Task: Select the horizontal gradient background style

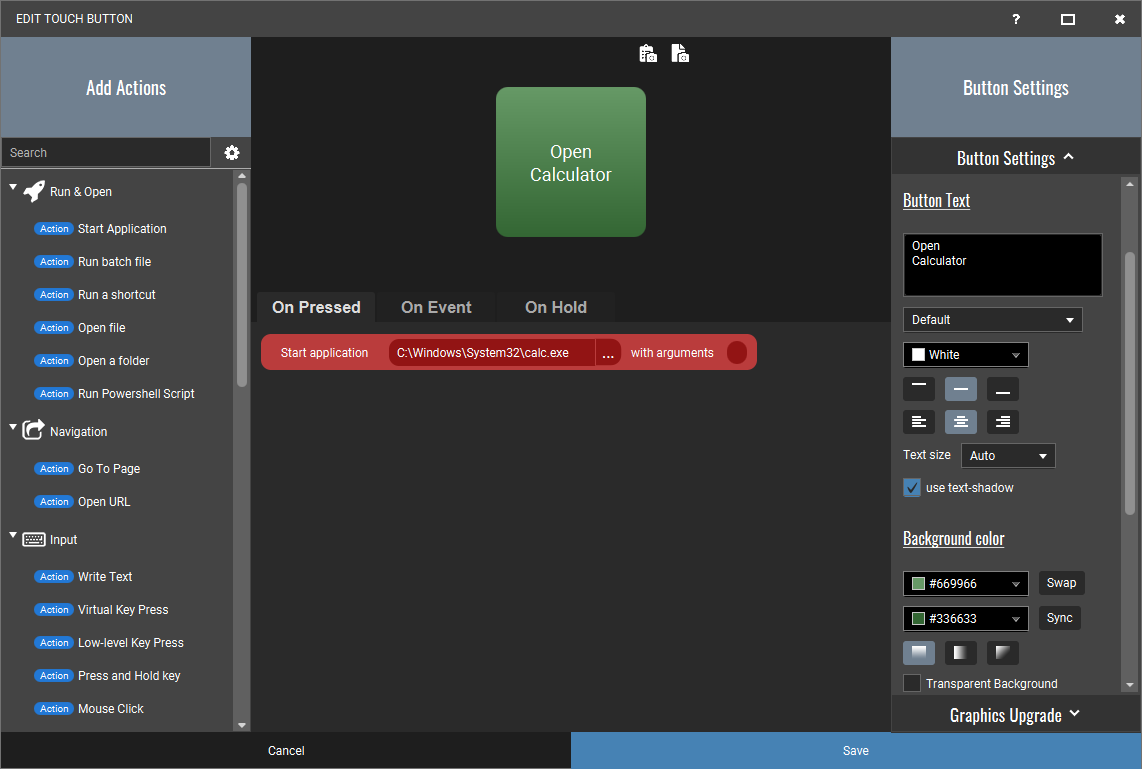Action: 961,653
